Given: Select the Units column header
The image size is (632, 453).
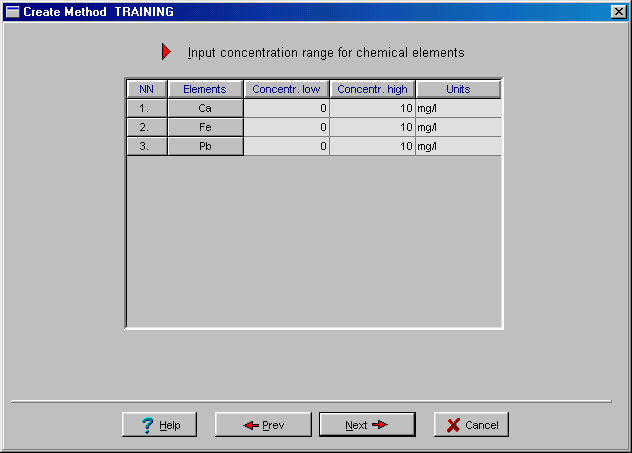Looking at the screenshot, I should tap(458, 89).
